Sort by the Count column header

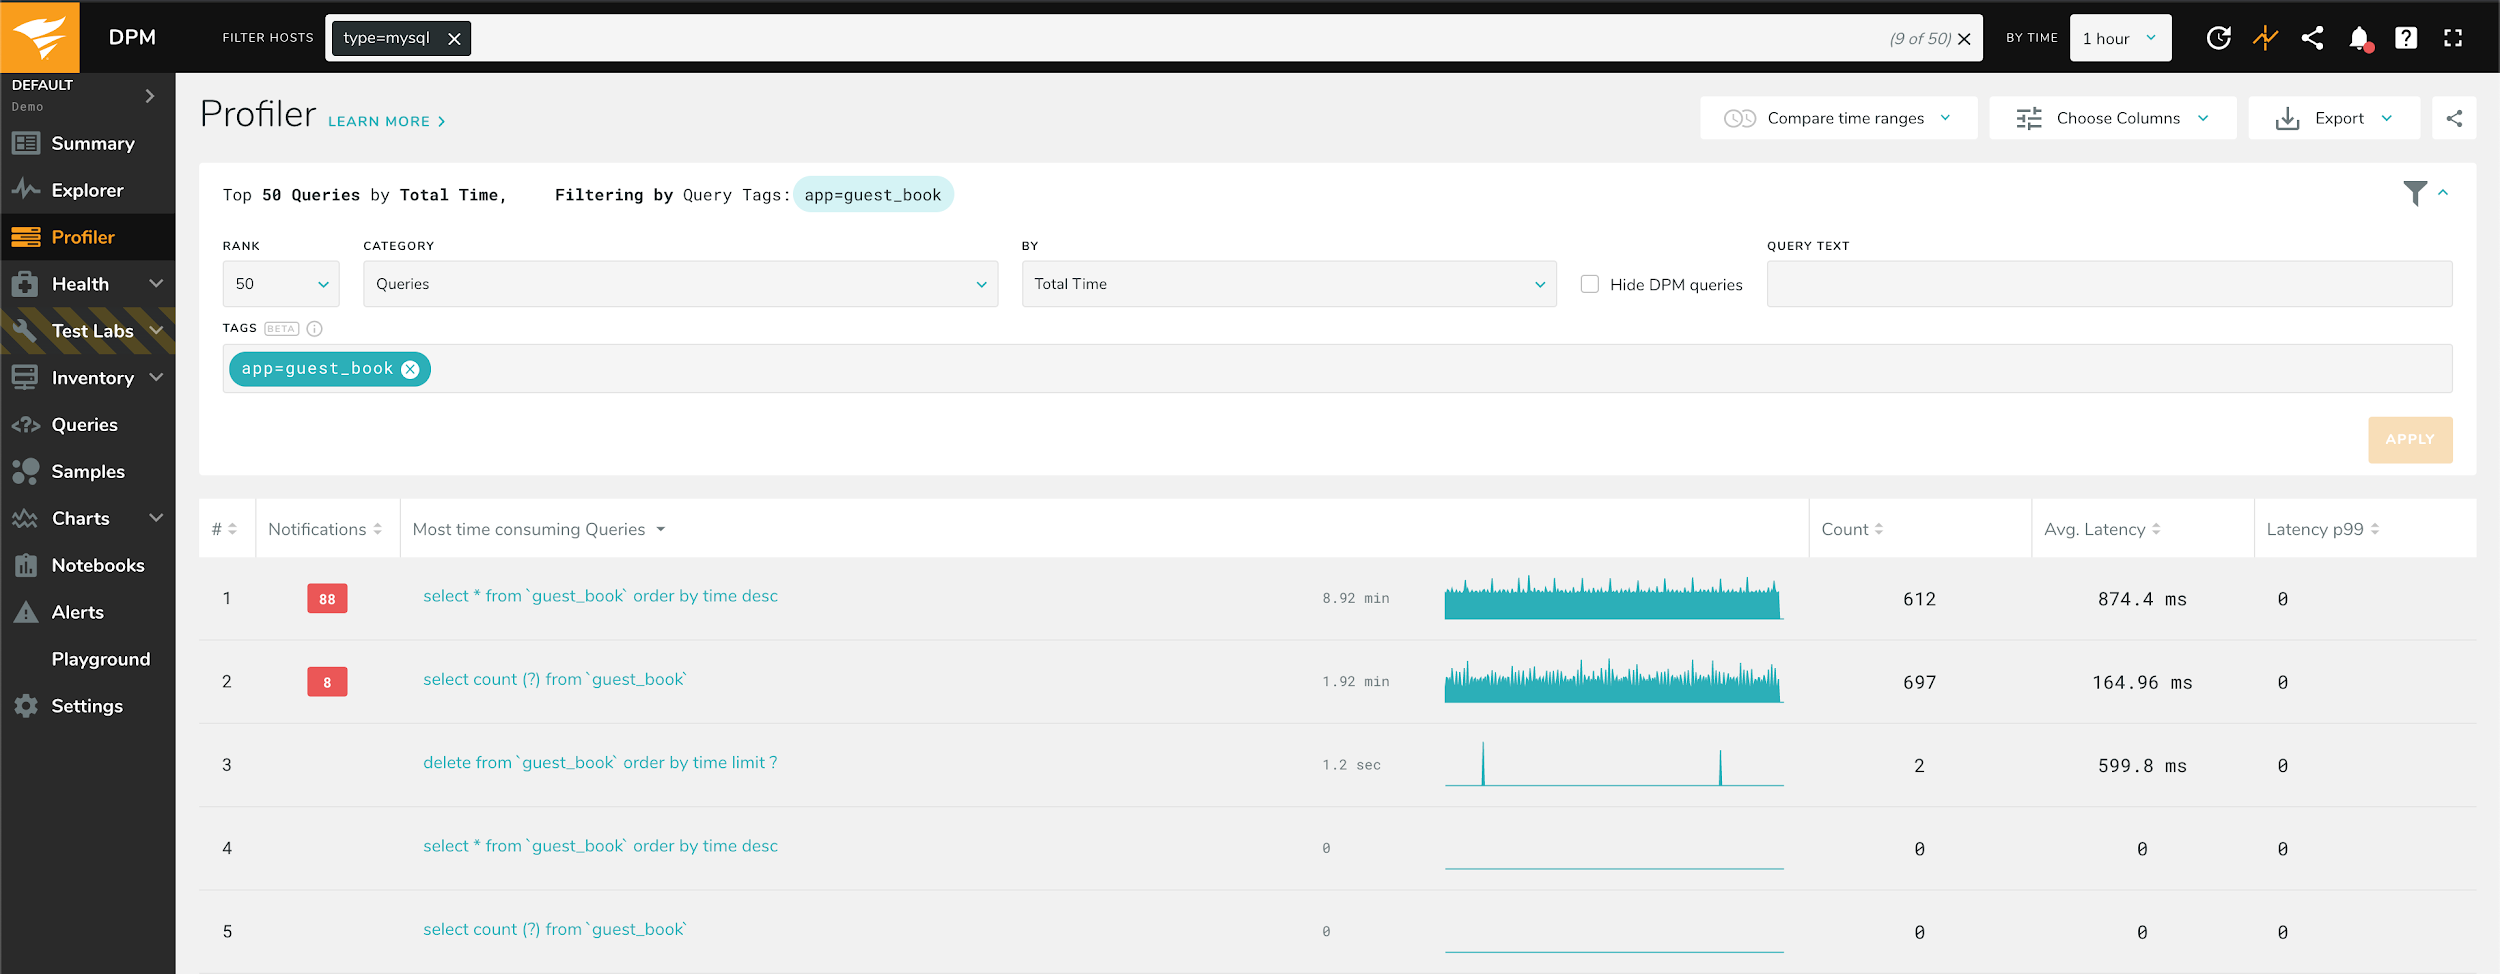click(x=1852, y=529)
